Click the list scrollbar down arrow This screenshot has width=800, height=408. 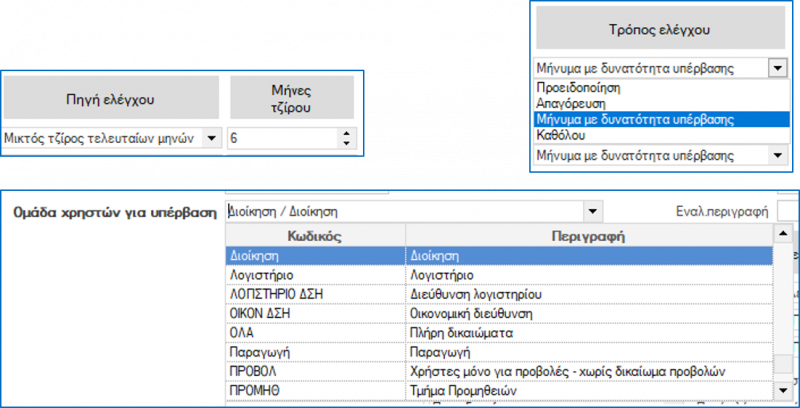783,391
